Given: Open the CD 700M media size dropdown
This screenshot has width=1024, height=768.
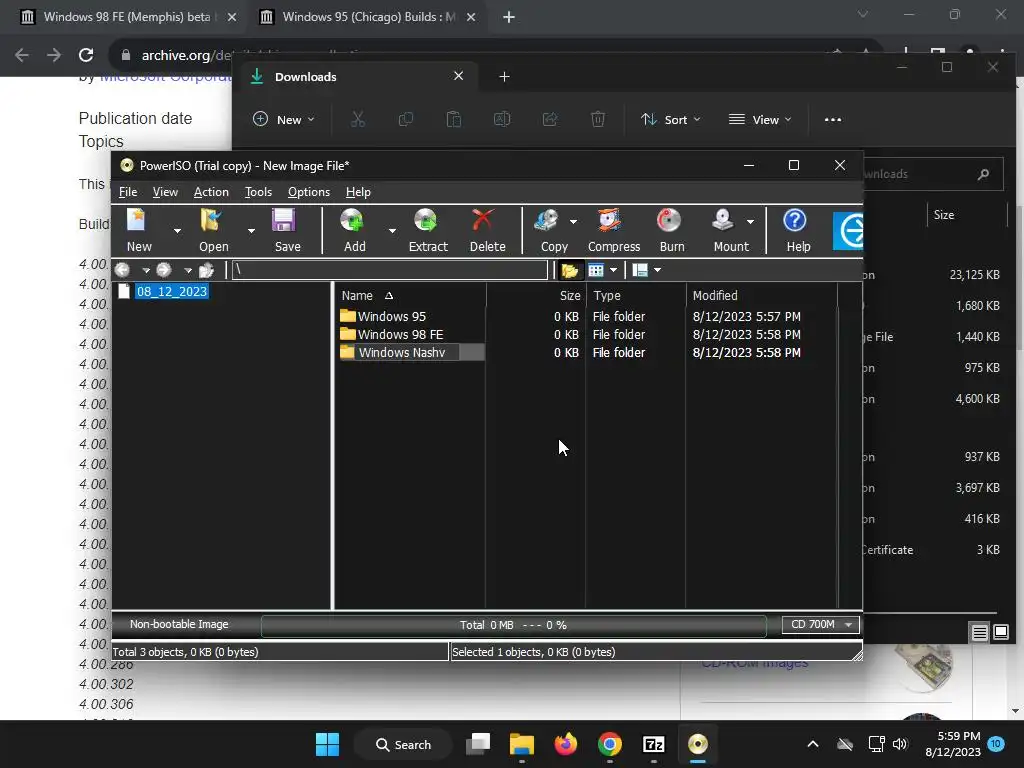Looking at the screenshot, I should (x=820, y=624).
